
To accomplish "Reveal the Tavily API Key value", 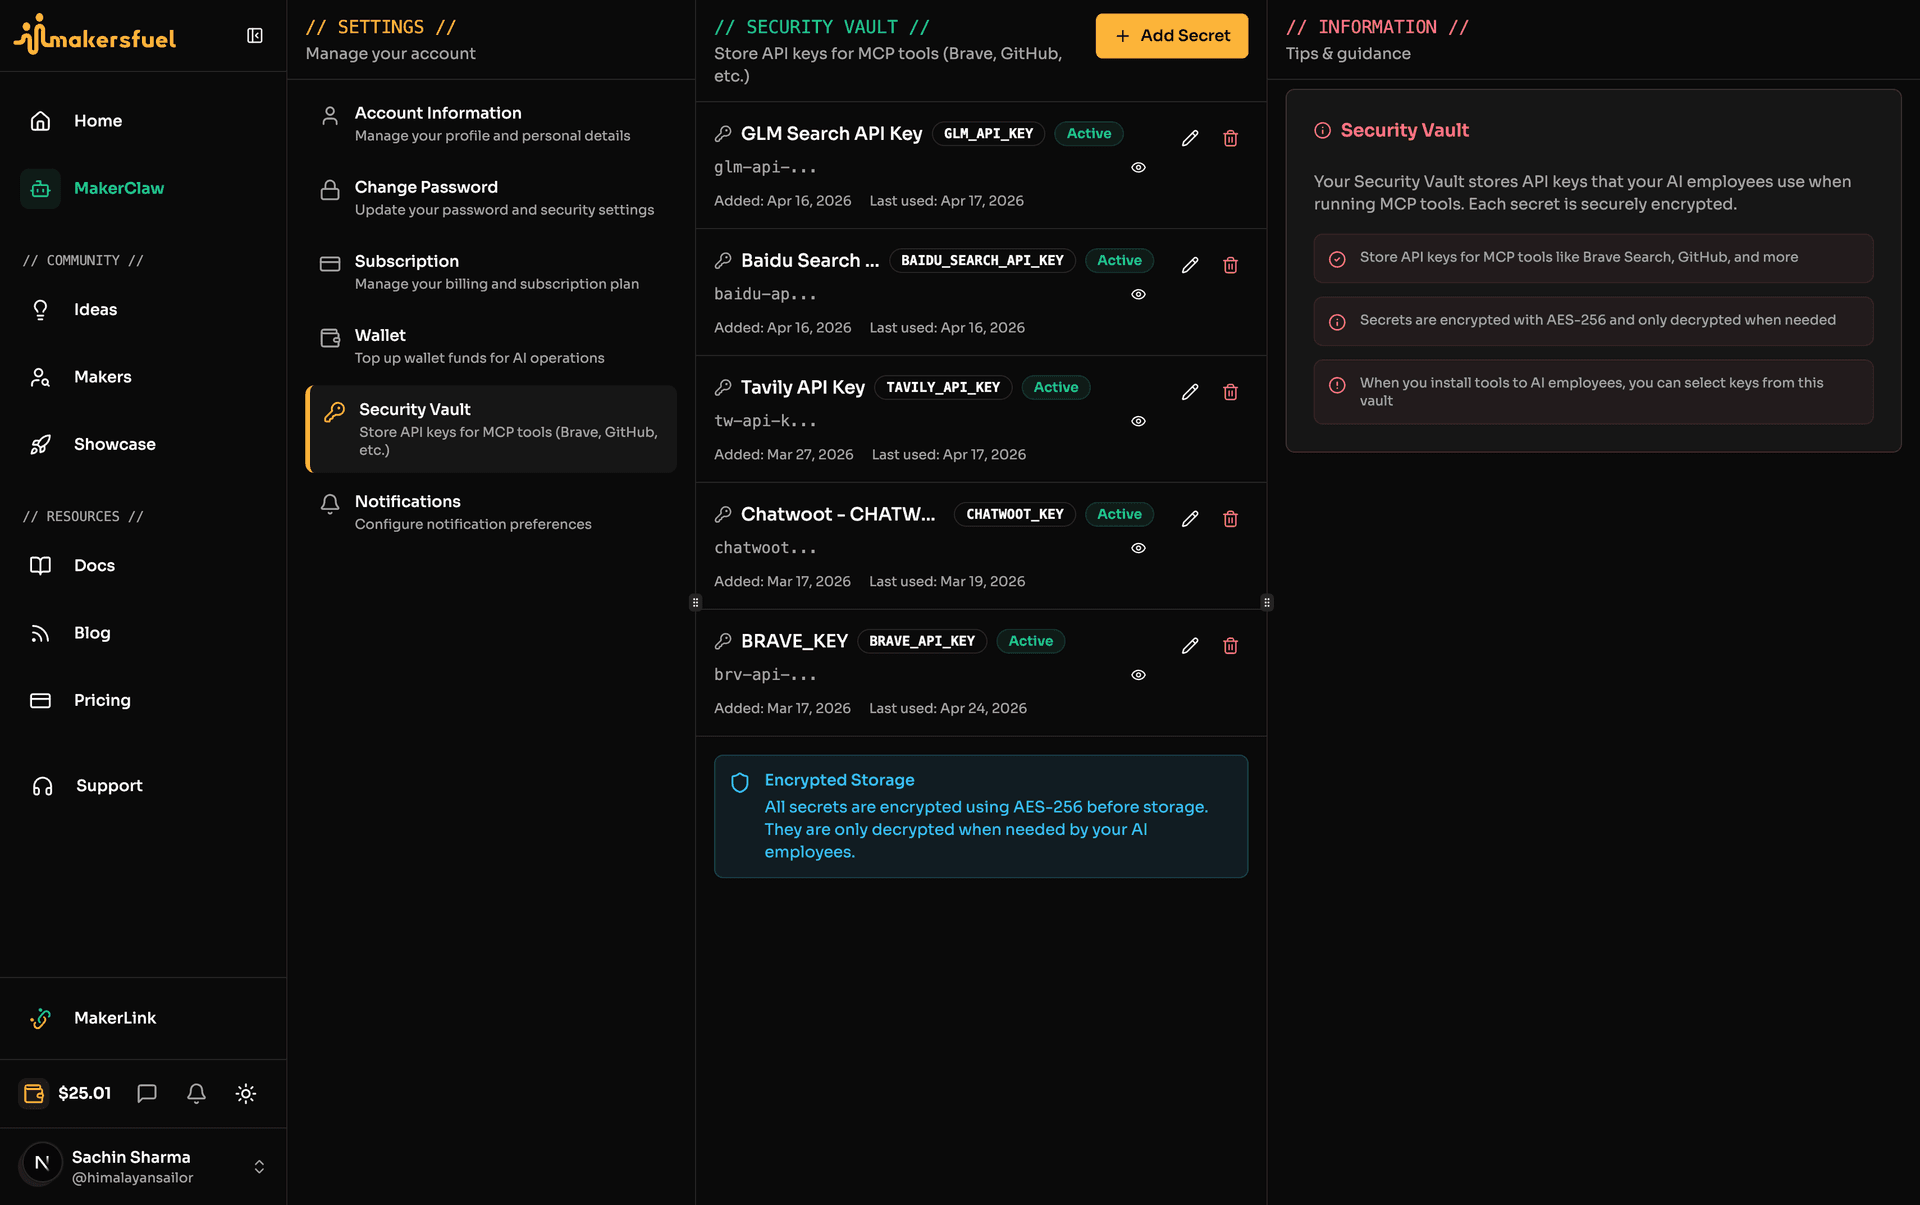I will (x=1138, y=422).
